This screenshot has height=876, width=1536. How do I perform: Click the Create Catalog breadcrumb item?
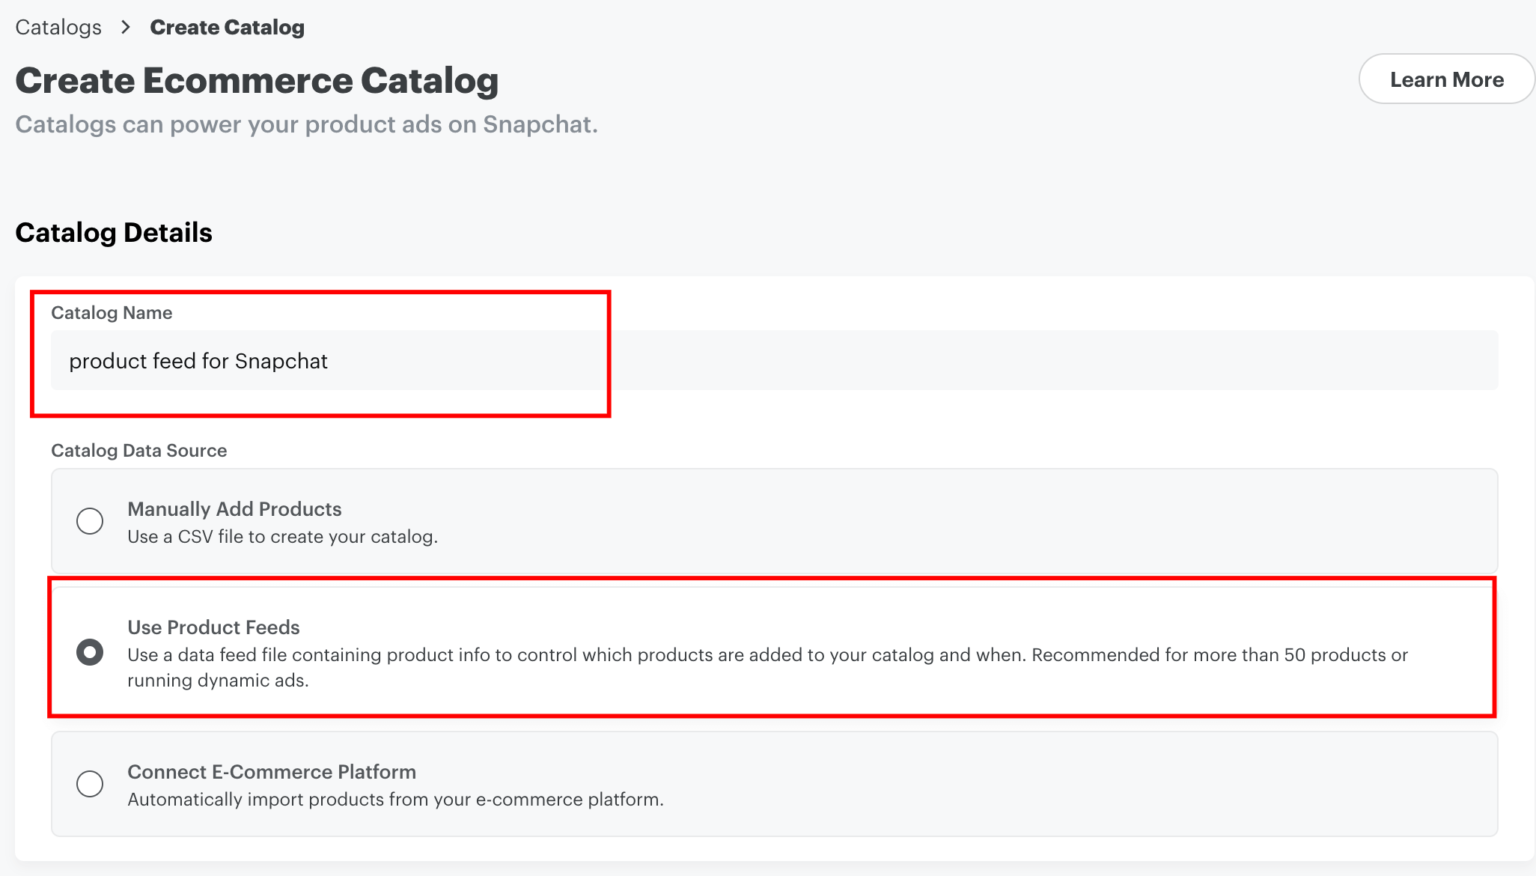pyautogui.click(x=227, y=27)
